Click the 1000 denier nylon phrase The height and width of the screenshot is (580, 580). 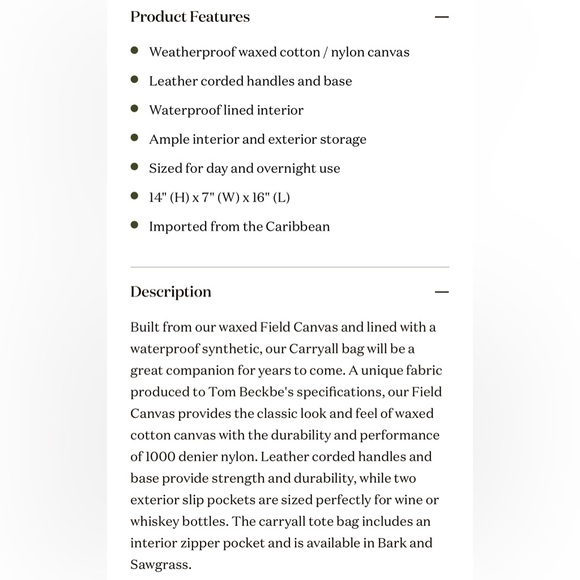(x=200, y=457)
